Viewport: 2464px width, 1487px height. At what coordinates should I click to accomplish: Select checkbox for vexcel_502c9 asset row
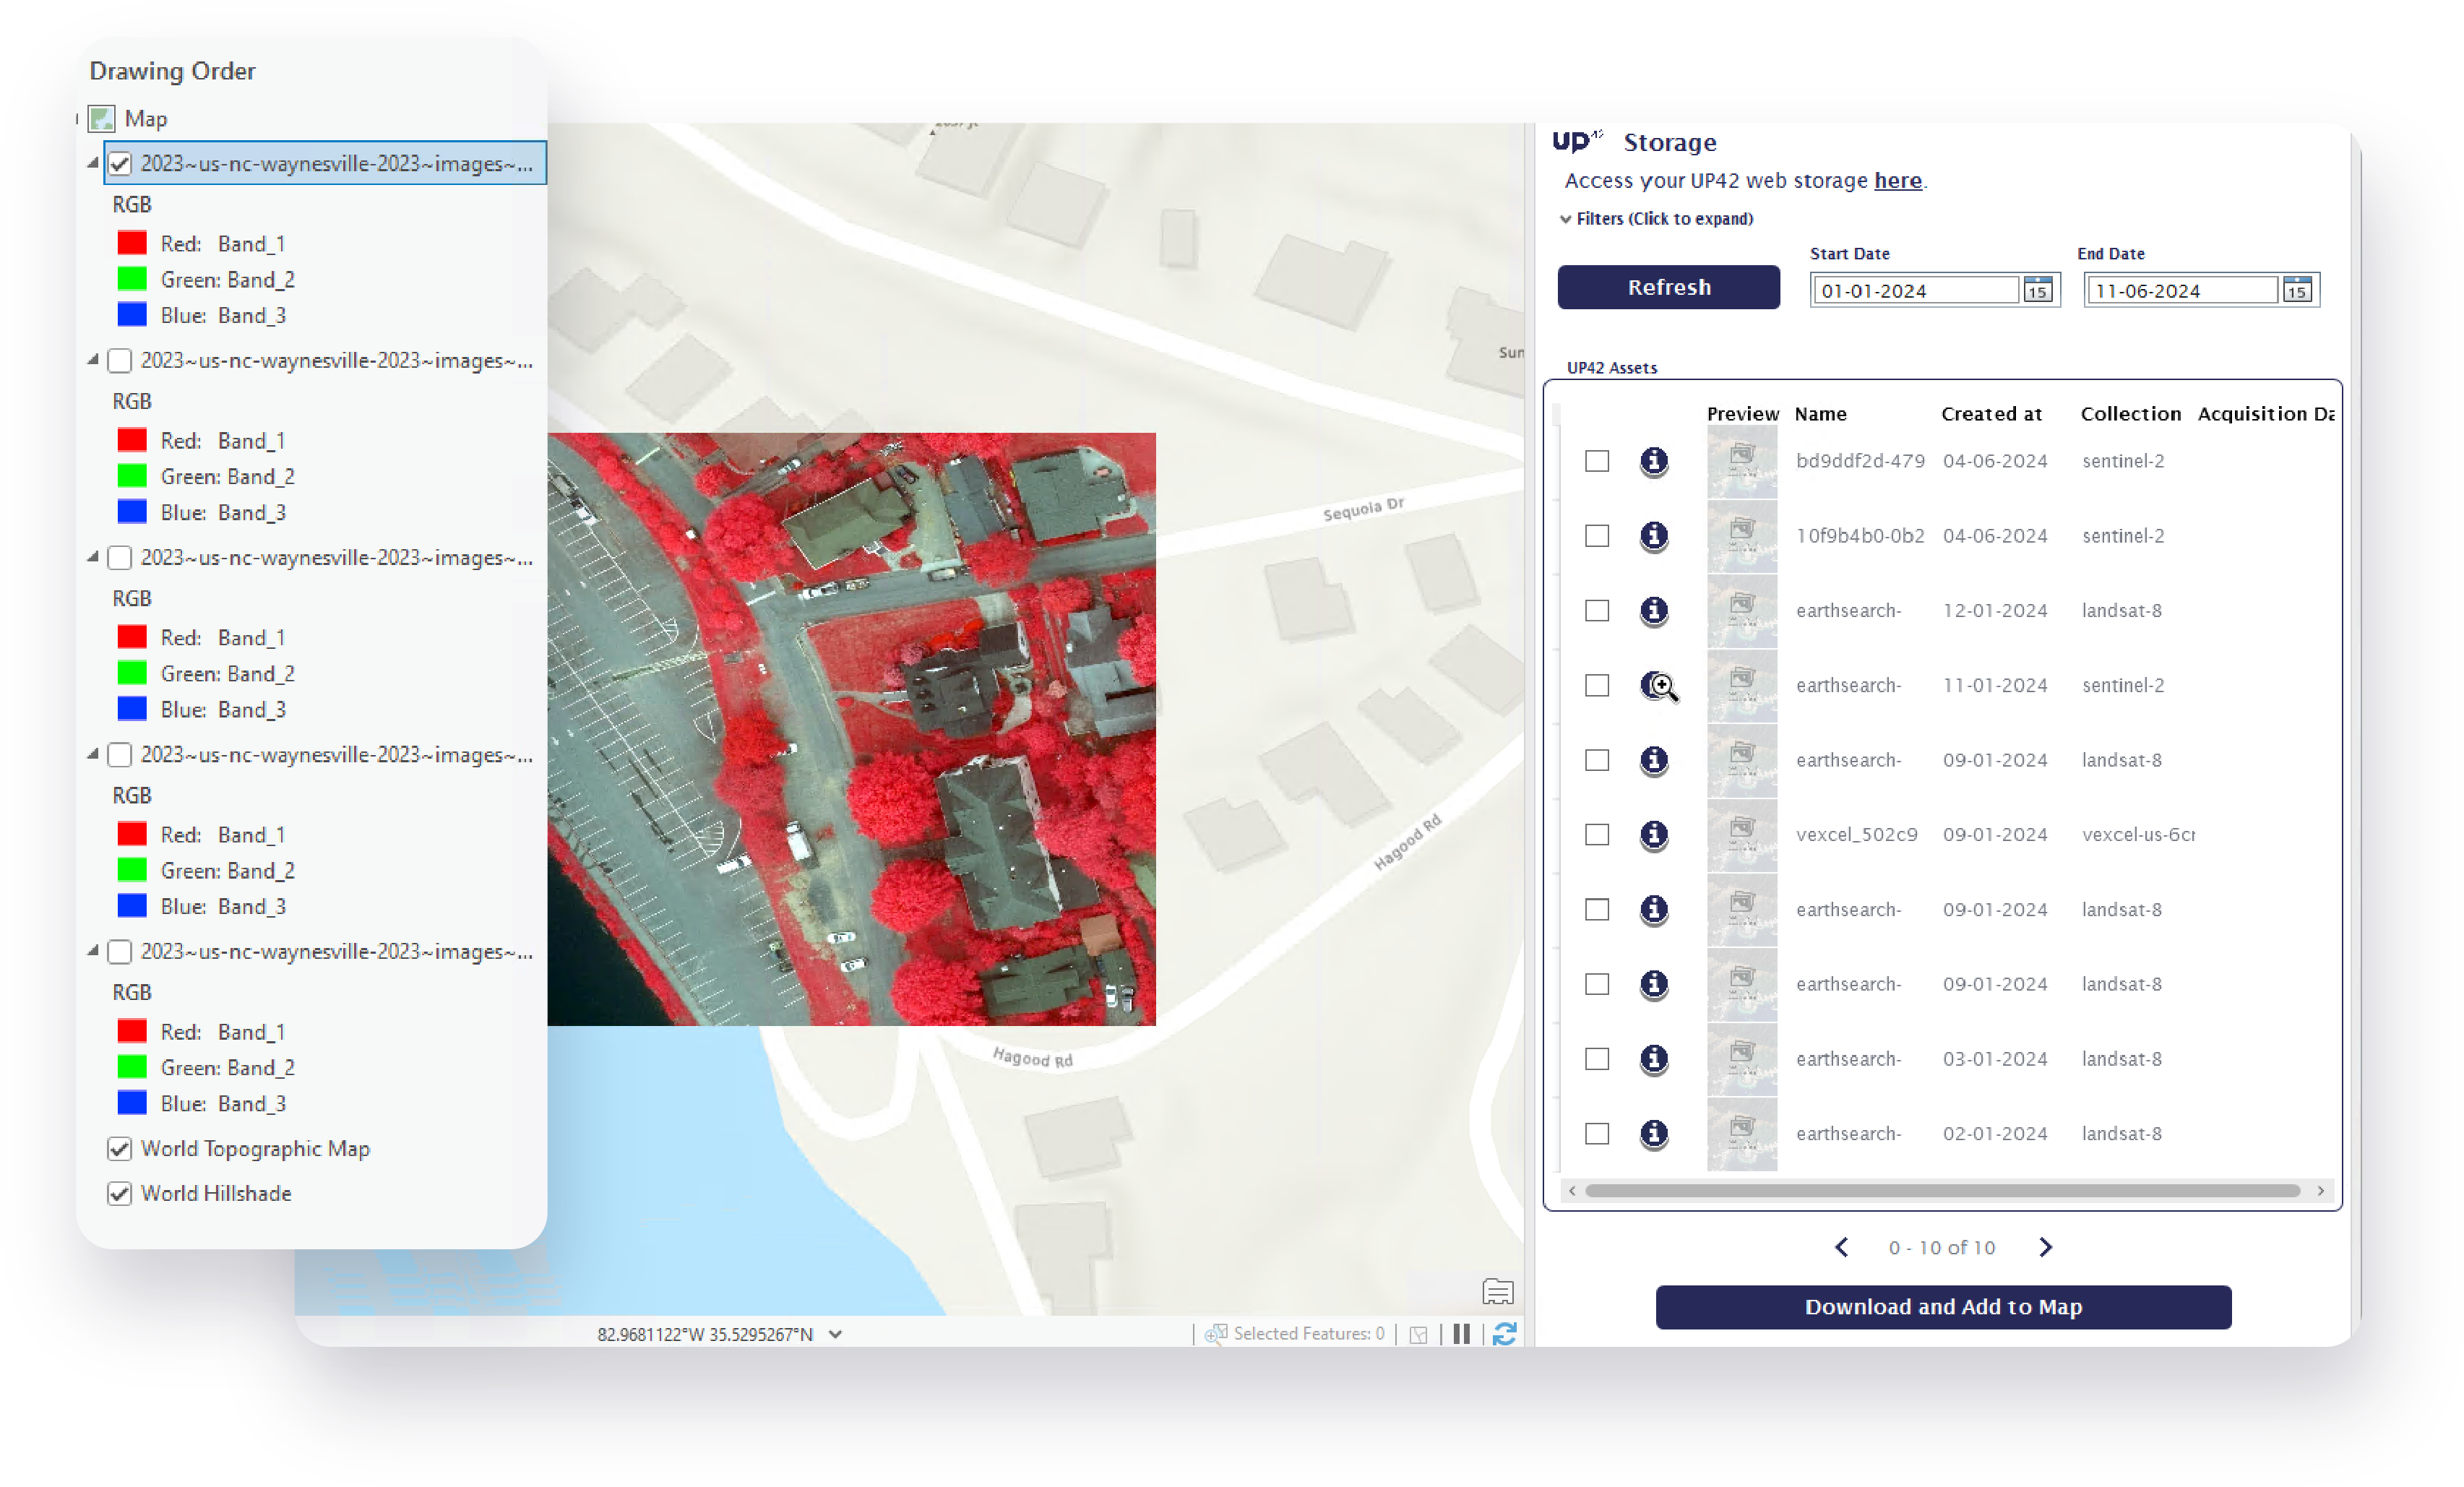[1597, 834]
